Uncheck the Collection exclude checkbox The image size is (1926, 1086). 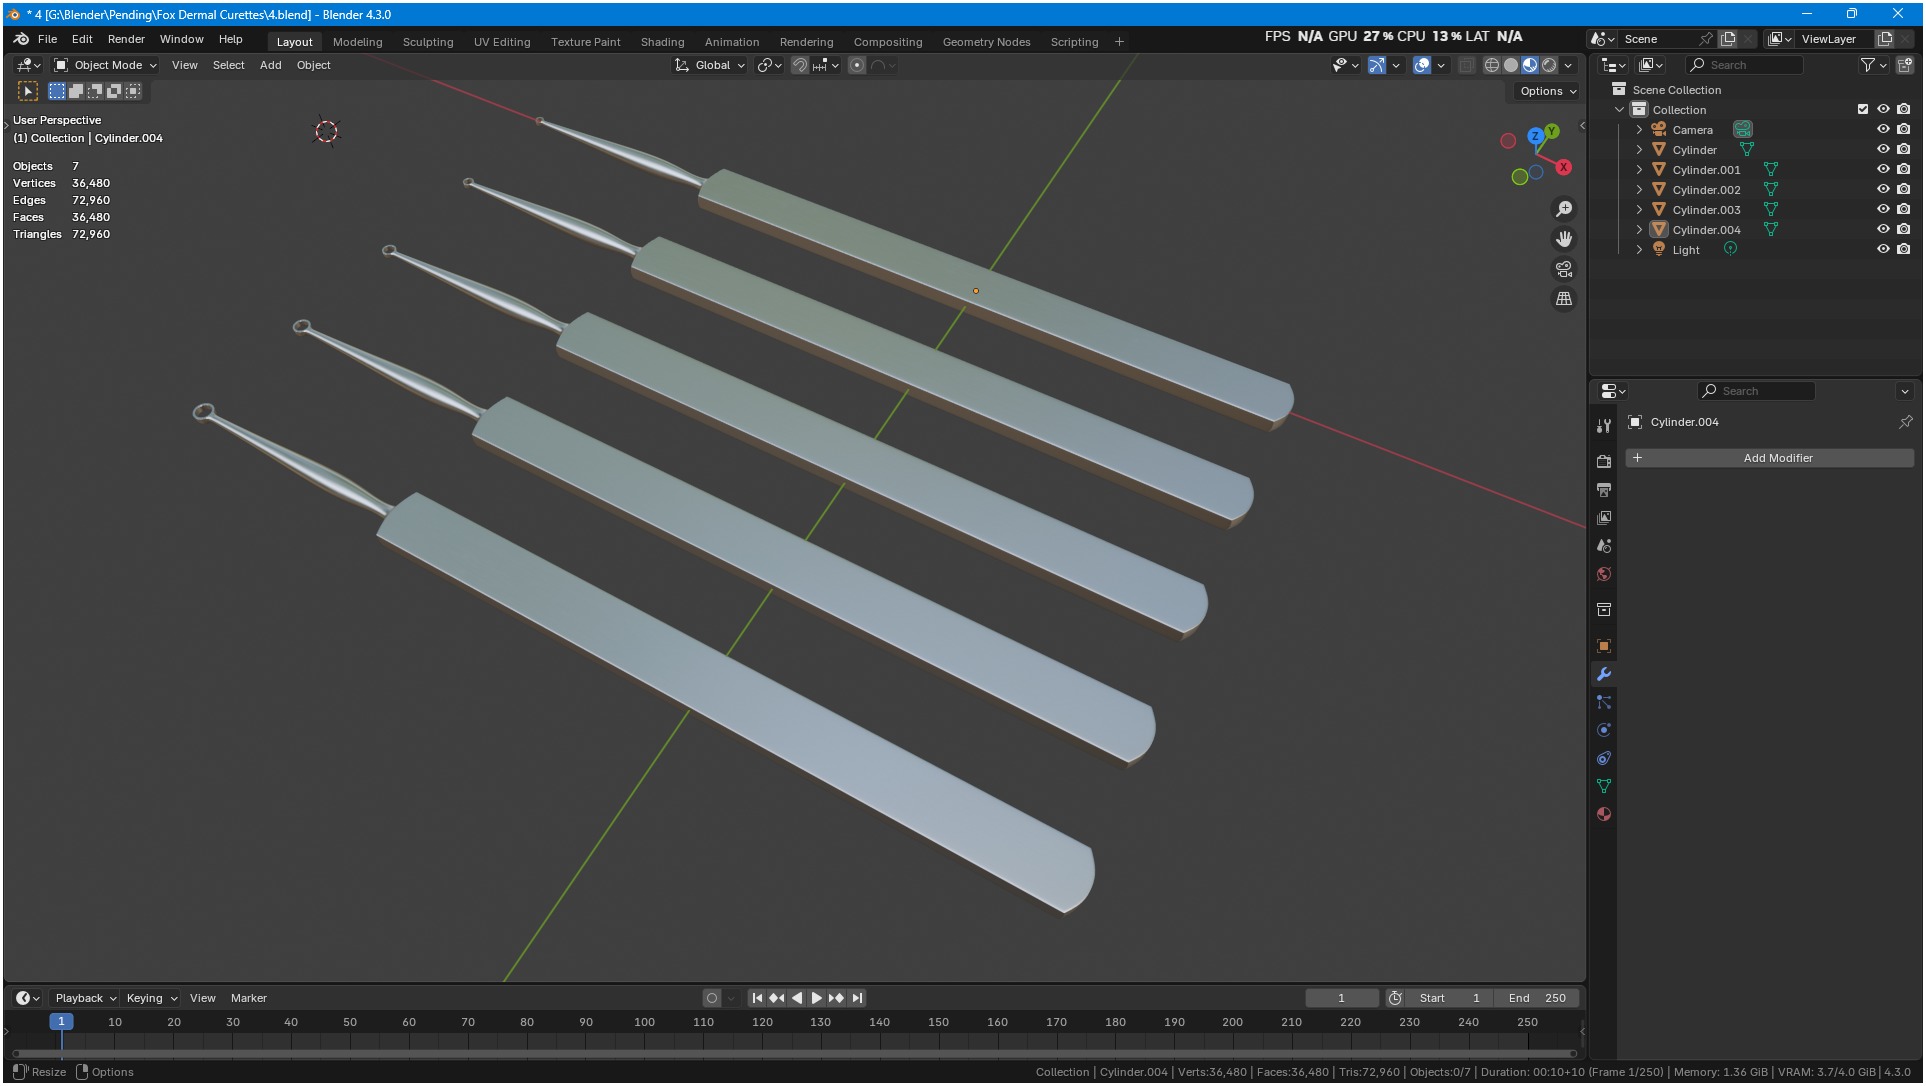[1863, 109]
